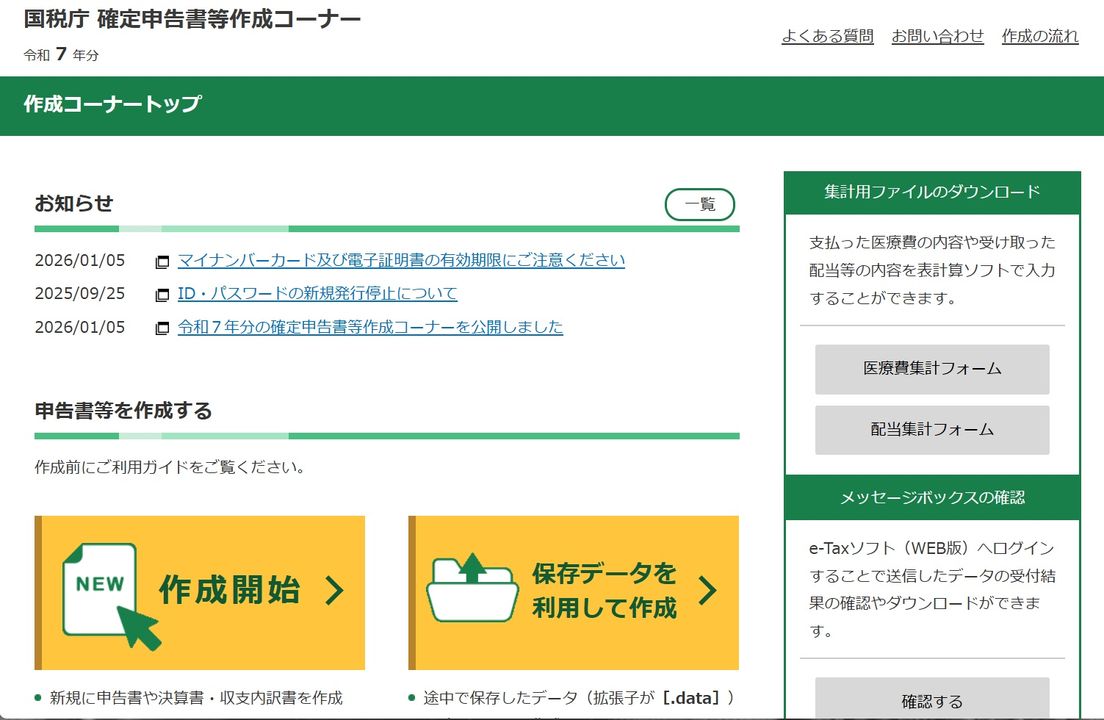Click the 国税庁 確定申告書等作成コーナー site title
This screenshot has height=720, width=1104.
click(x=192, y=19)
